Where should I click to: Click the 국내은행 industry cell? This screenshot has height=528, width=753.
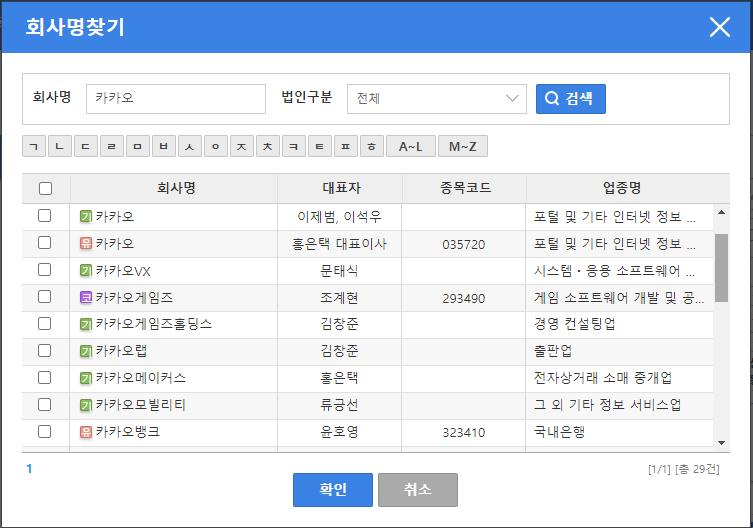559,431
